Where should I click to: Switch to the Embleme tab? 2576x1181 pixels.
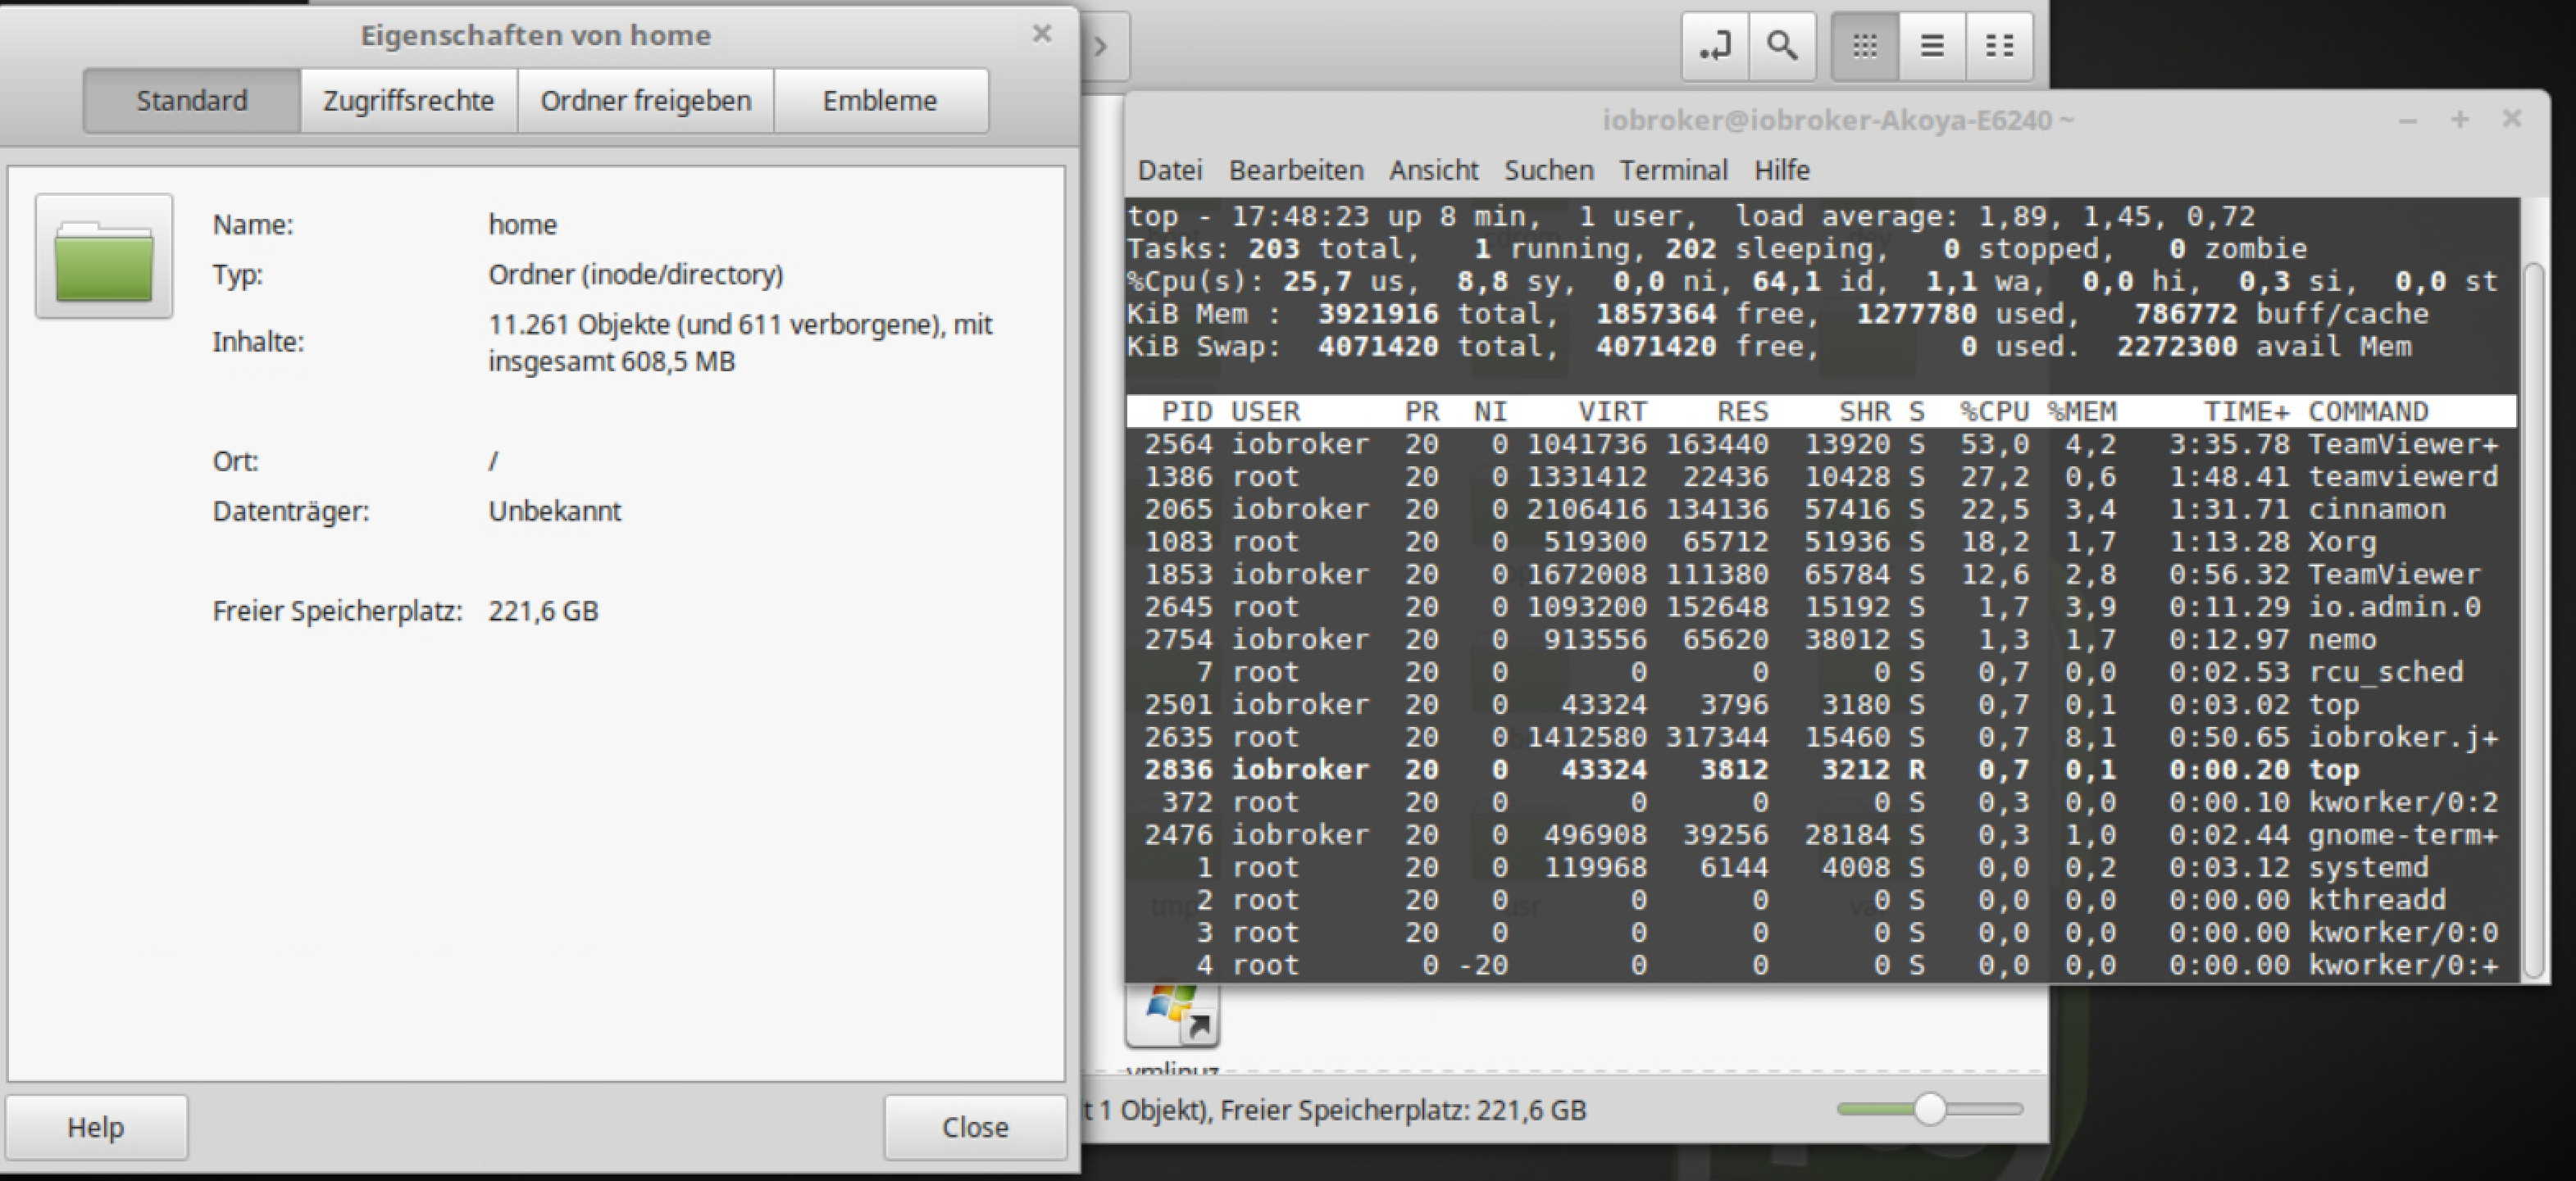coord(880,101)
